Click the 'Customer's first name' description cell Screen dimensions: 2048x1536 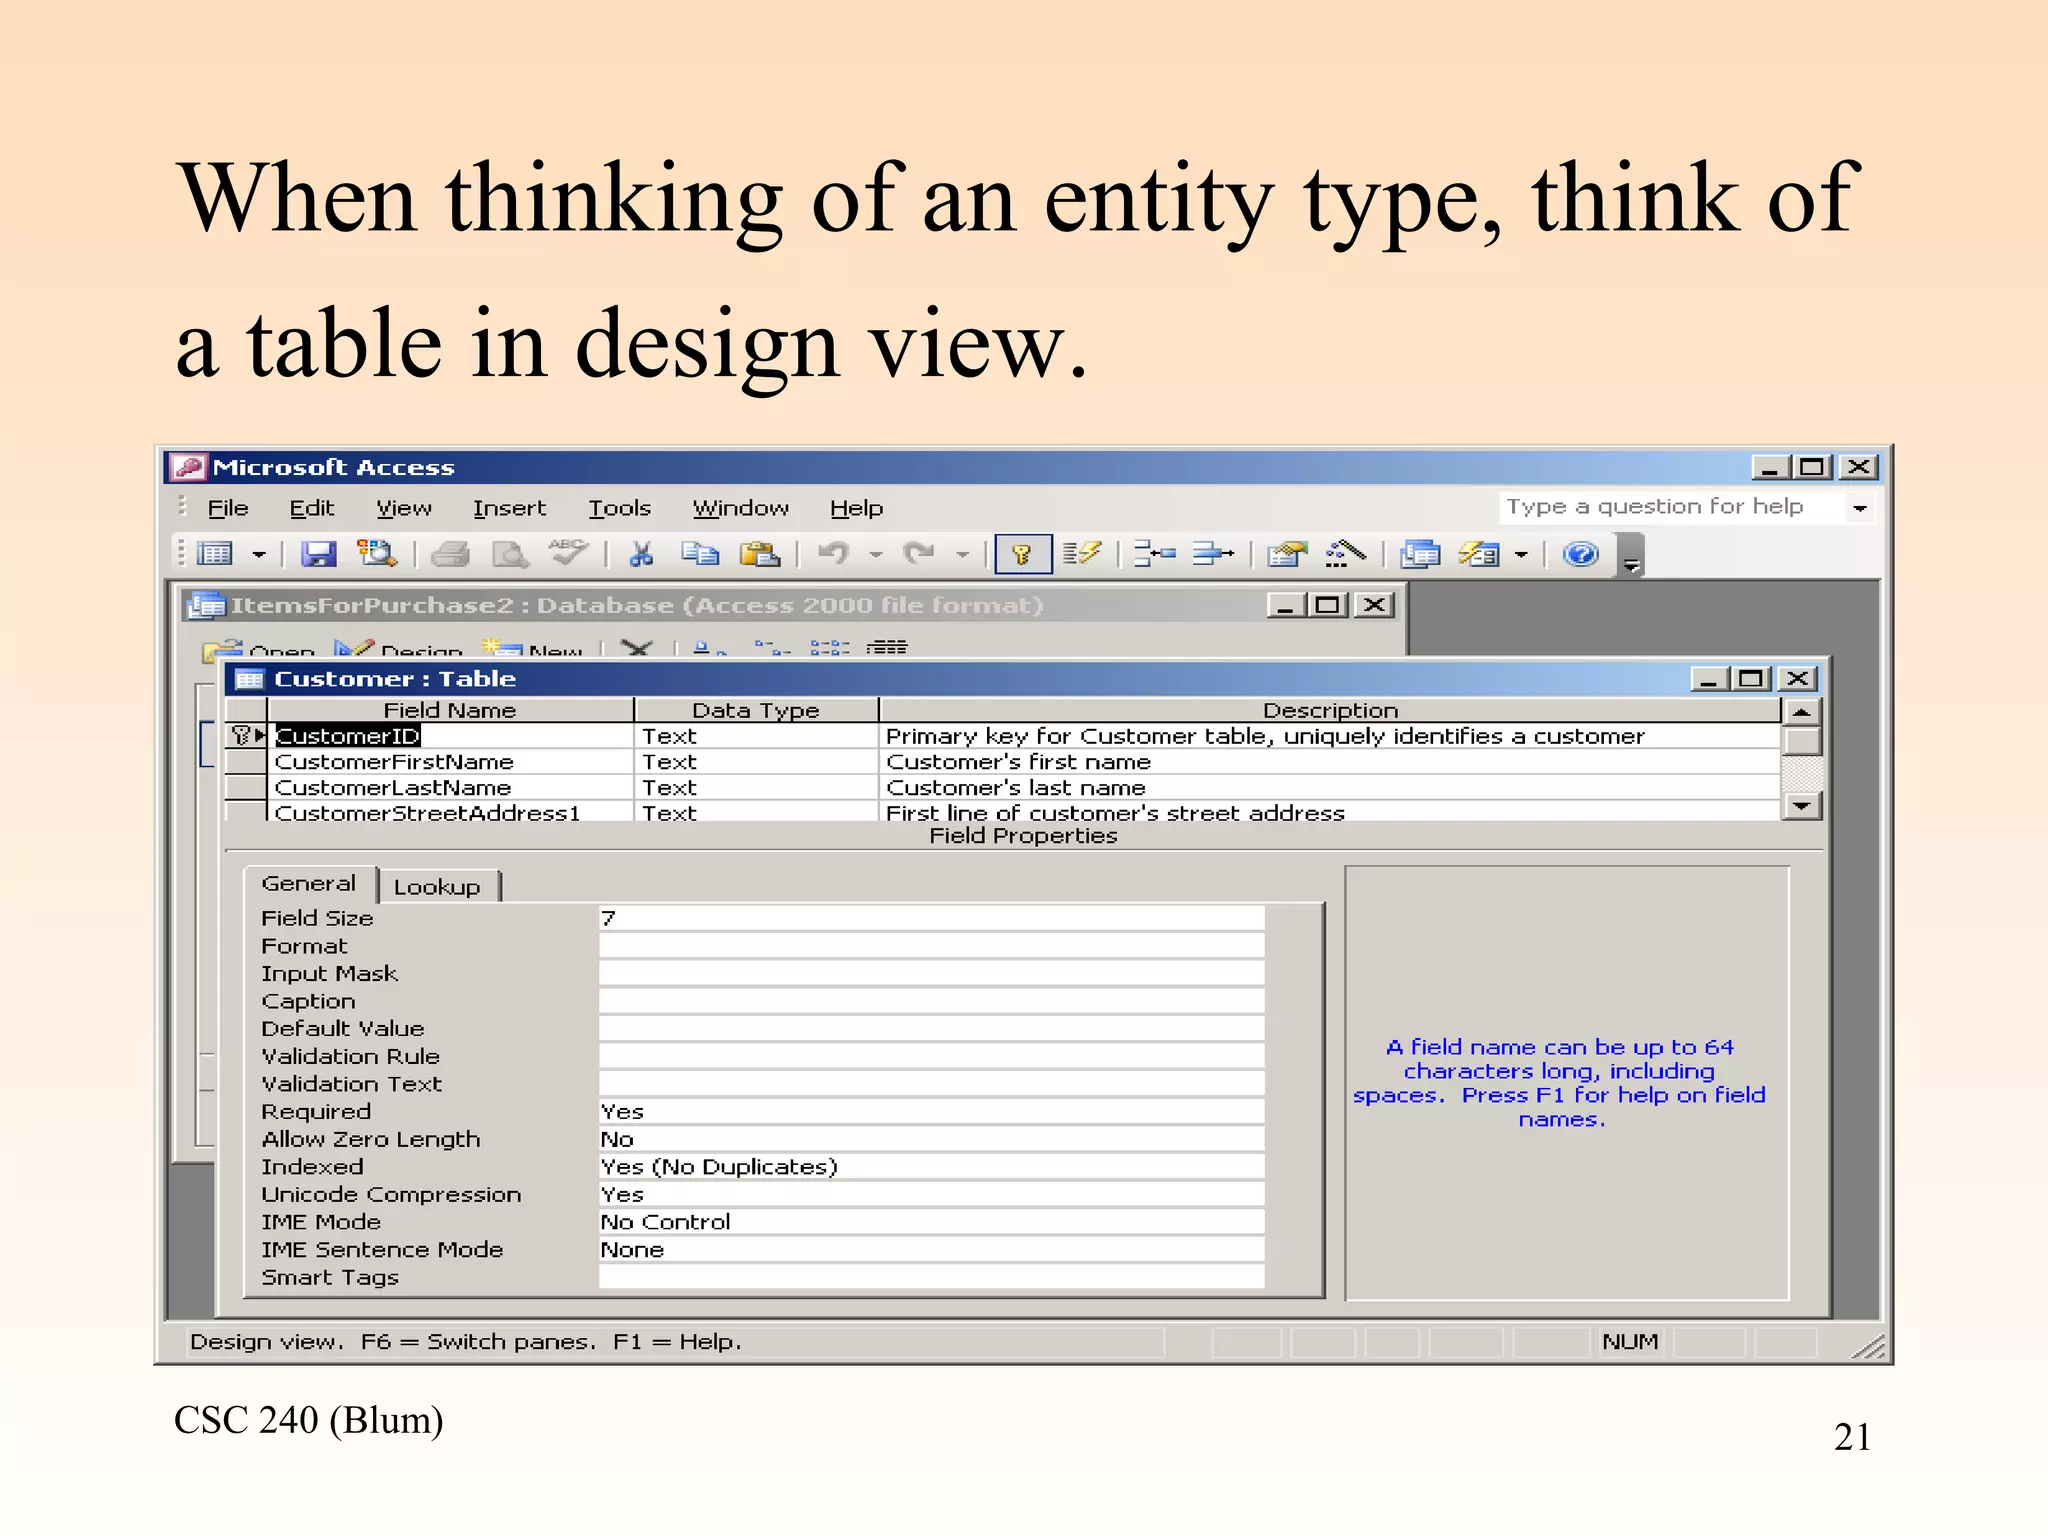[x=1330, y=762]
